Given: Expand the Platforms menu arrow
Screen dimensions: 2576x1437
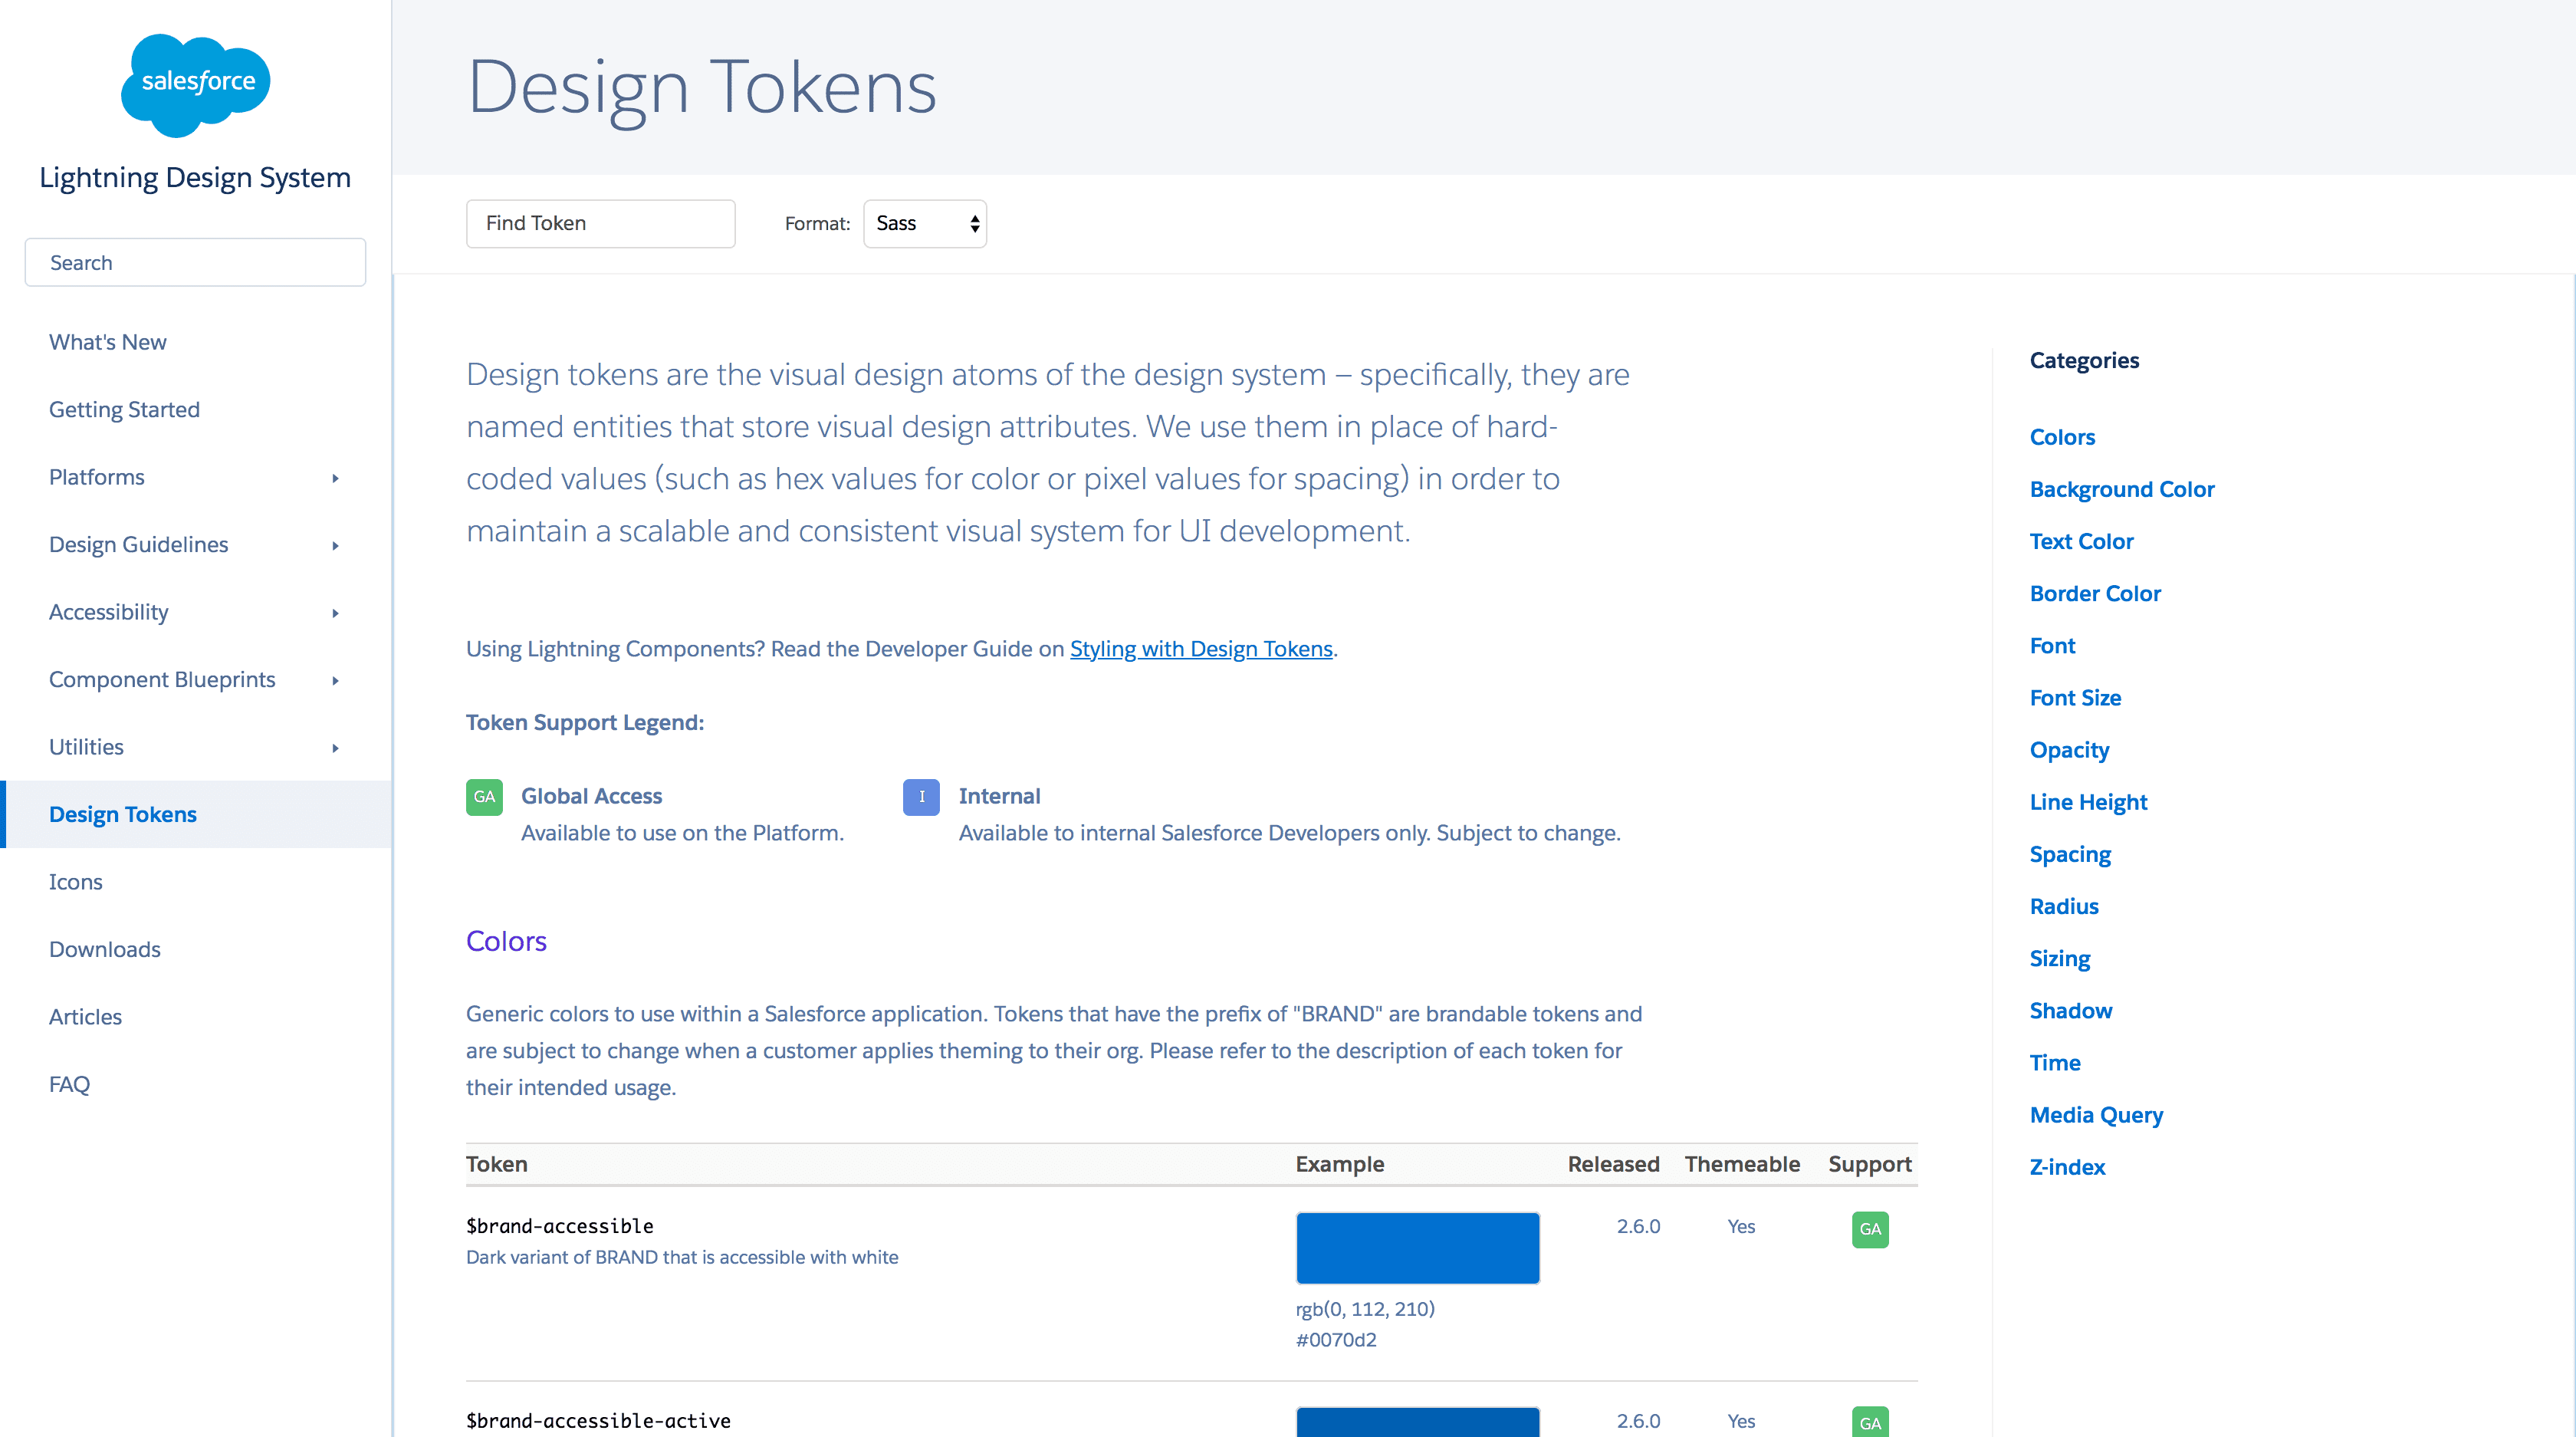Looking at the screenshot, I should [x=335, y=478].
